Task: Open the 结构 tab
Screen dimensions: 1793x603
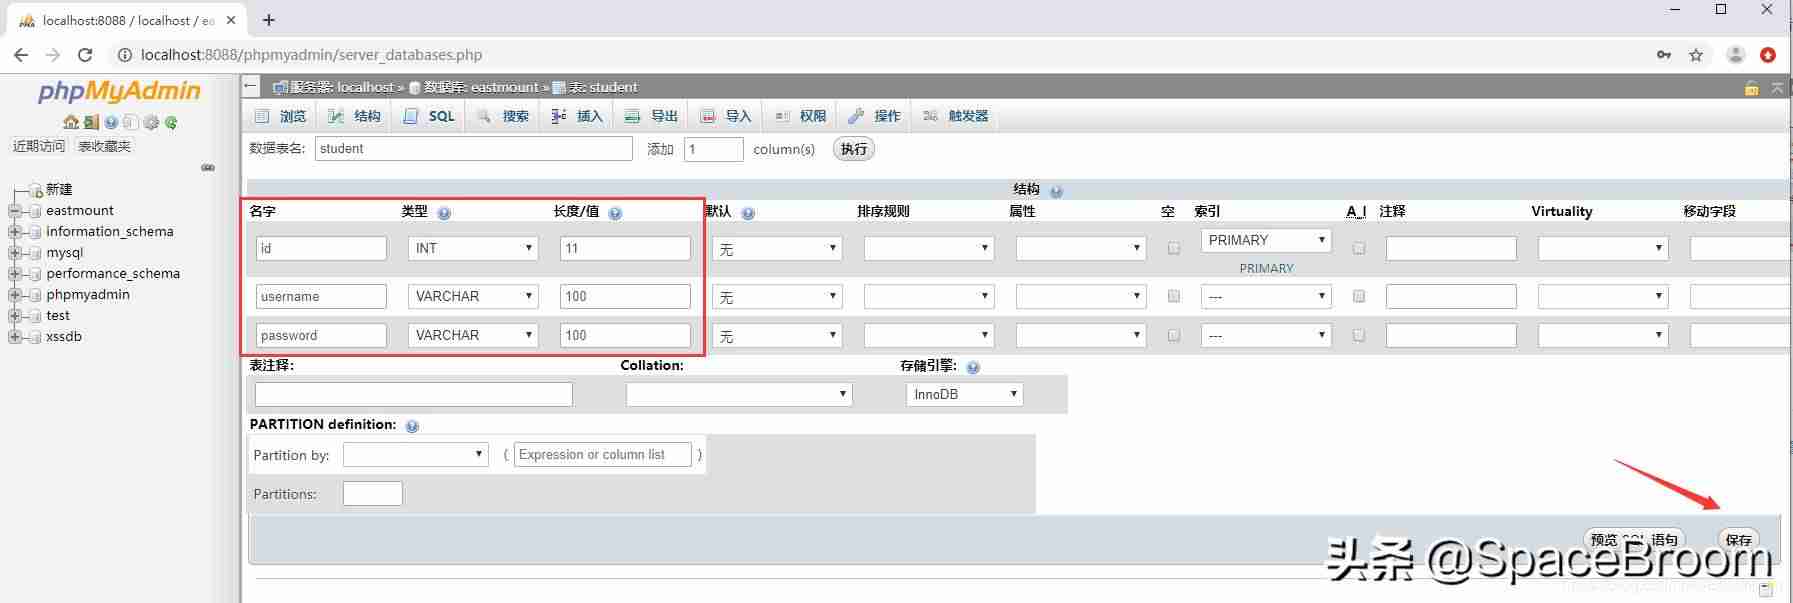Action: [355, 116]
